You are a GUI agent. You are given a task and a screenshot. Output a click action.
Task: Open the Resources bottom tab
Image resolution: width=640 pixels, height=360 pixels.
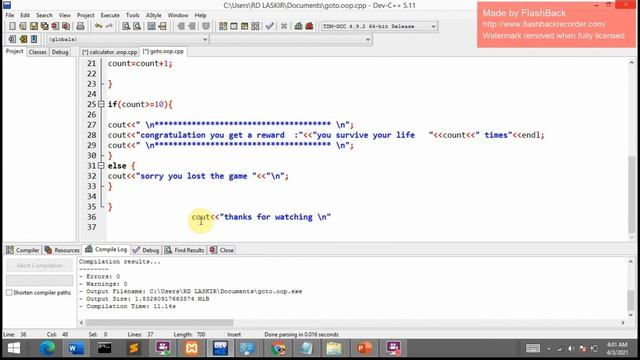coord(62,250)
